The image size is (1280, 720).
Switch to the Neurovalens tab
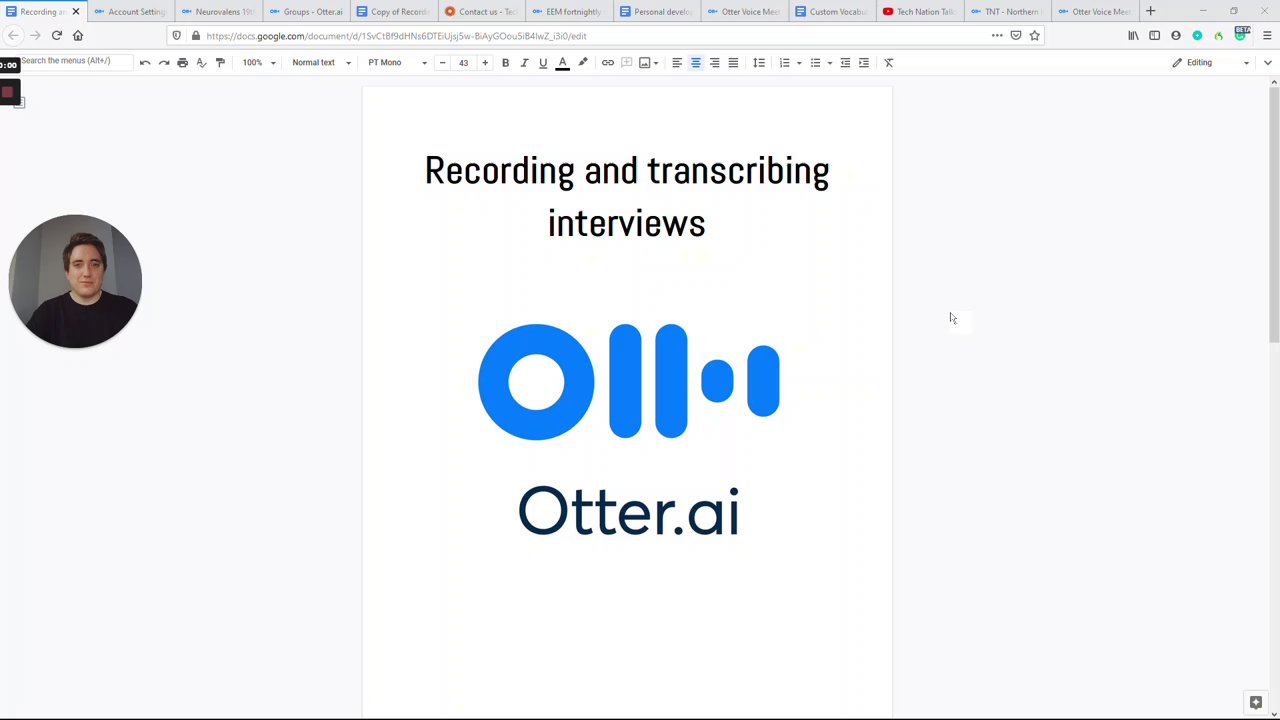[218, 11]
